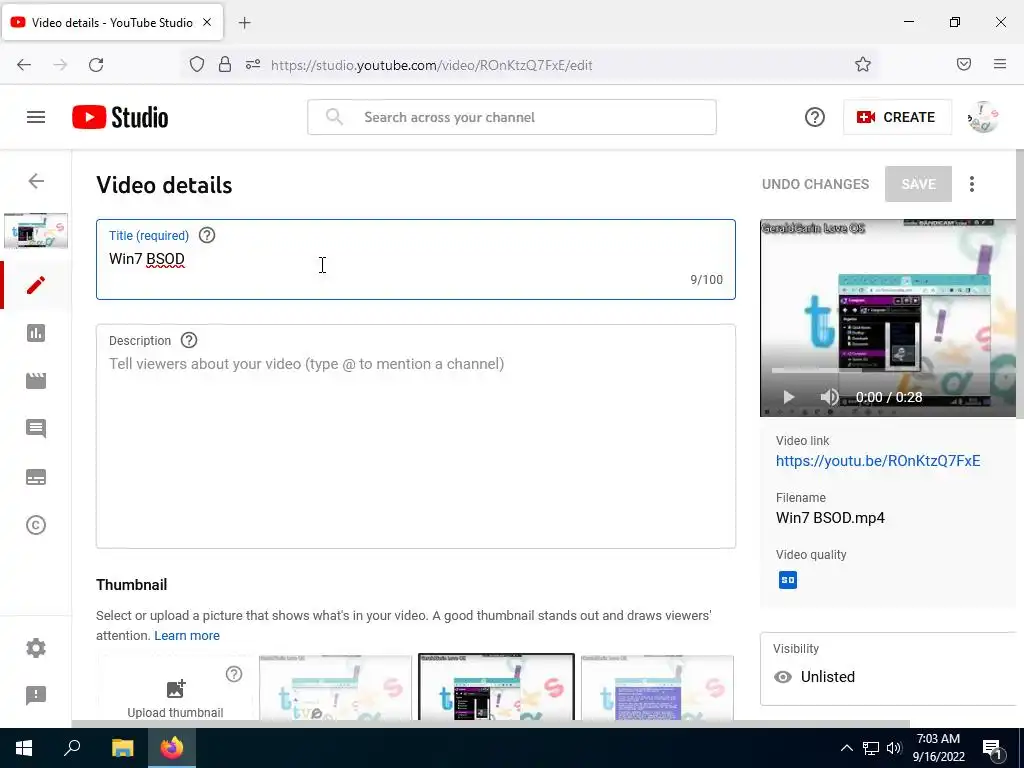
Task: Click the horizontal scrollbar at page bottom
Action: pyautogui.click(x=490, y=724)
